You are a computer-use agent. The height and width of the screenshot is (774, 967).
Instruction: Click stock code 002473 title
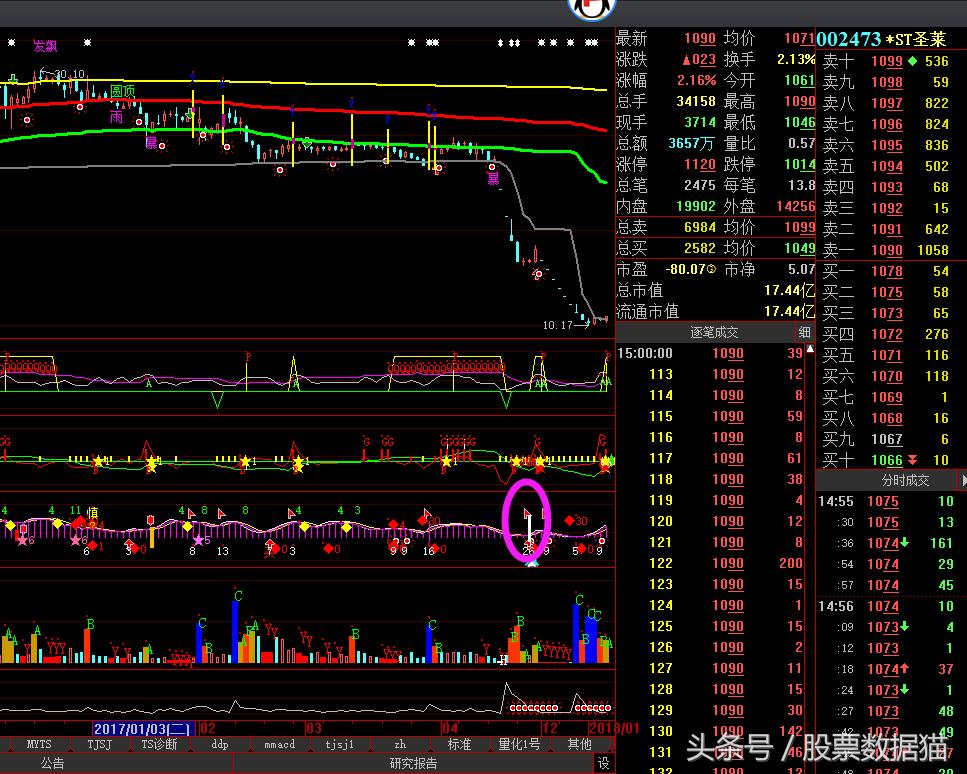click(x=849, y=39)
